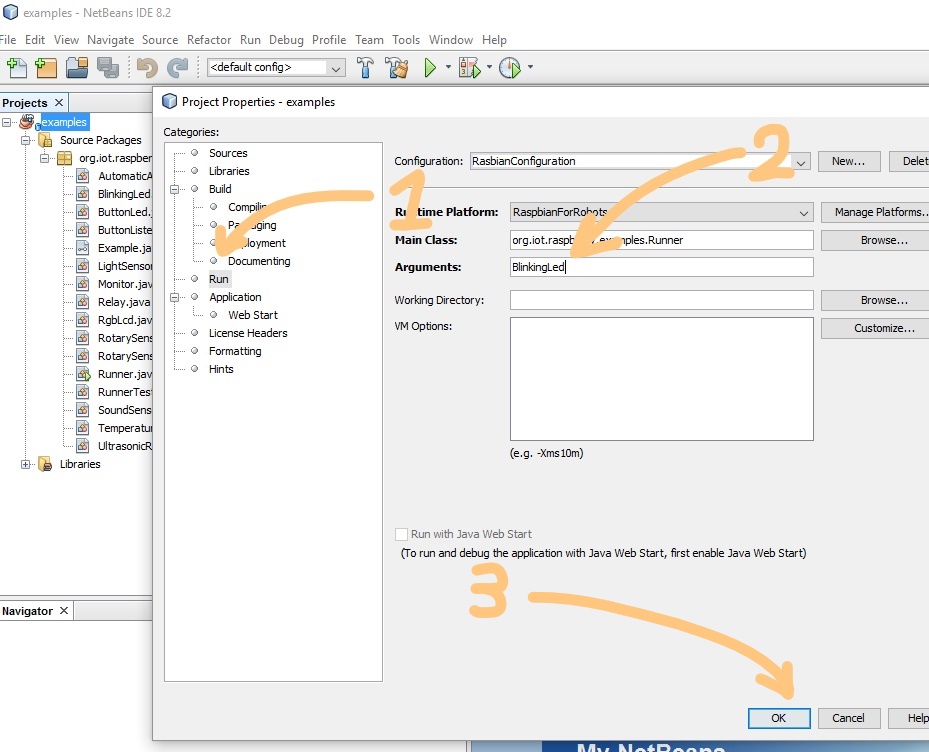Select the Formatting category
The image size is (929, 752).
point(235,351)
